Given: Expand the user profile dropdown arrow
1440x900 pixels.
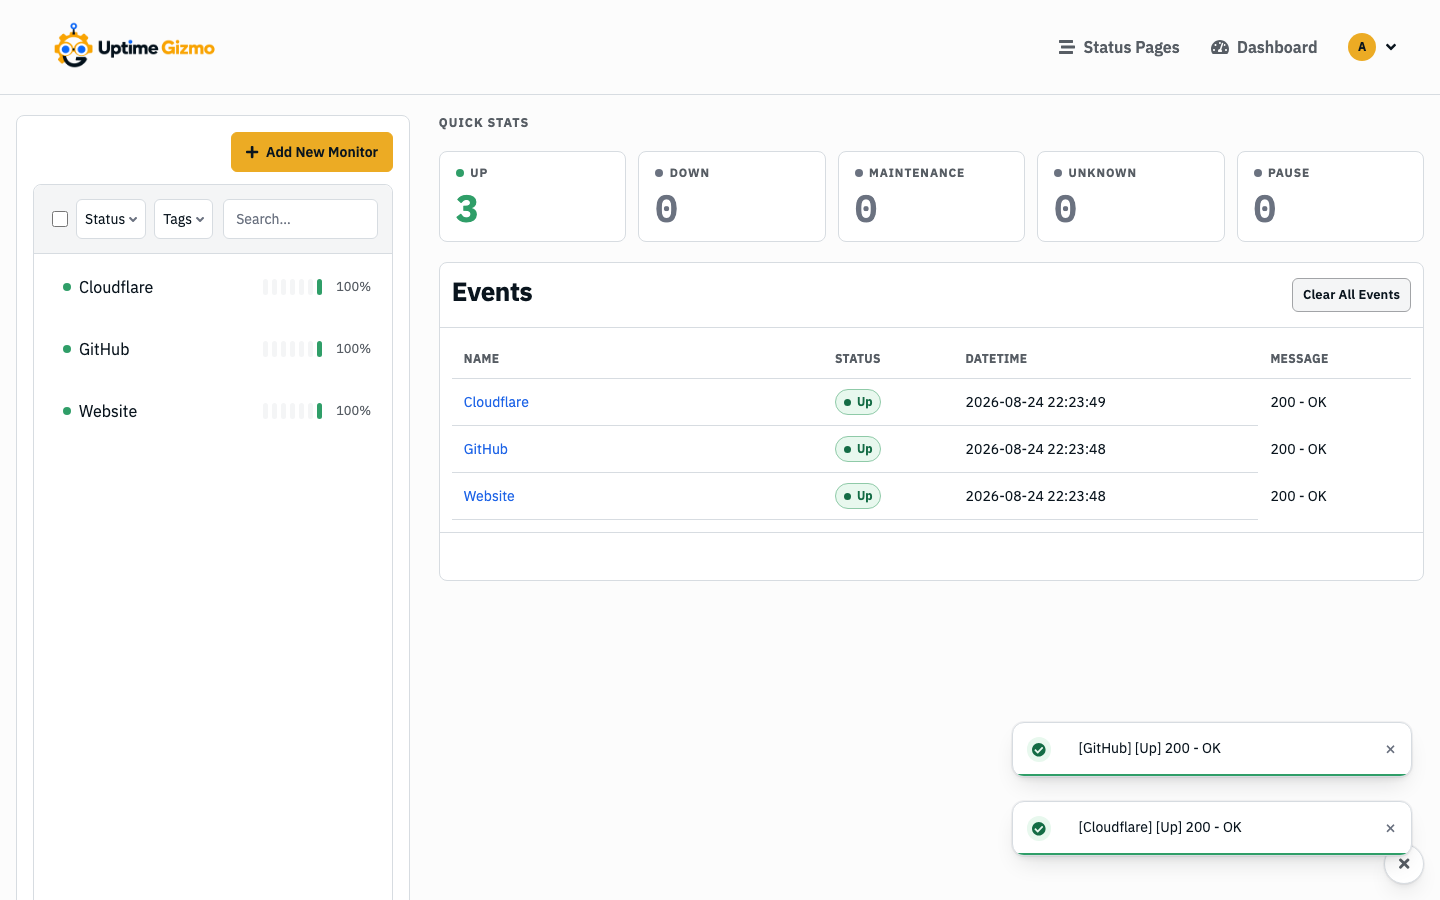Looking at the screenshot, I should point(1391,47).
